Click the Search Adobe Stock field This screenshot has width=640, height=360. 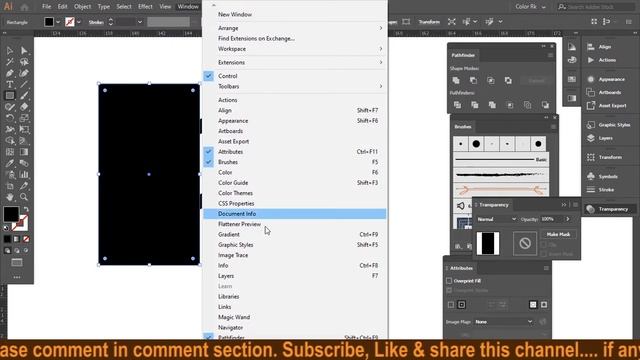(x=597, y=7)
